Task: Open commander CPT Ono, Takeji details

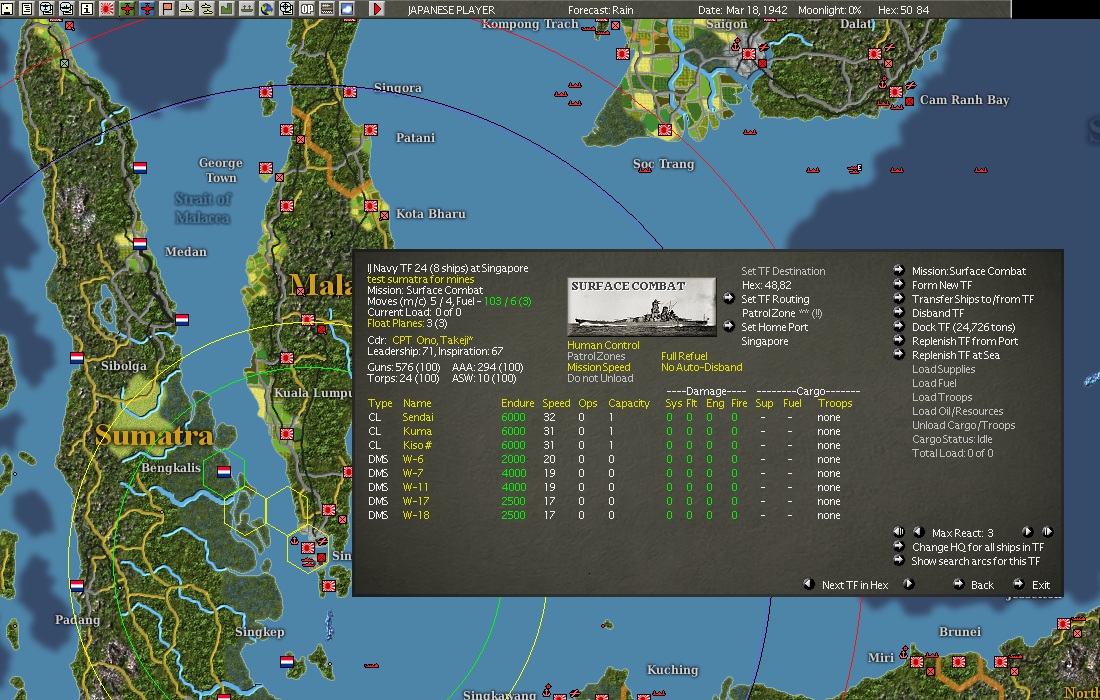Action: [x=432, y=340]
